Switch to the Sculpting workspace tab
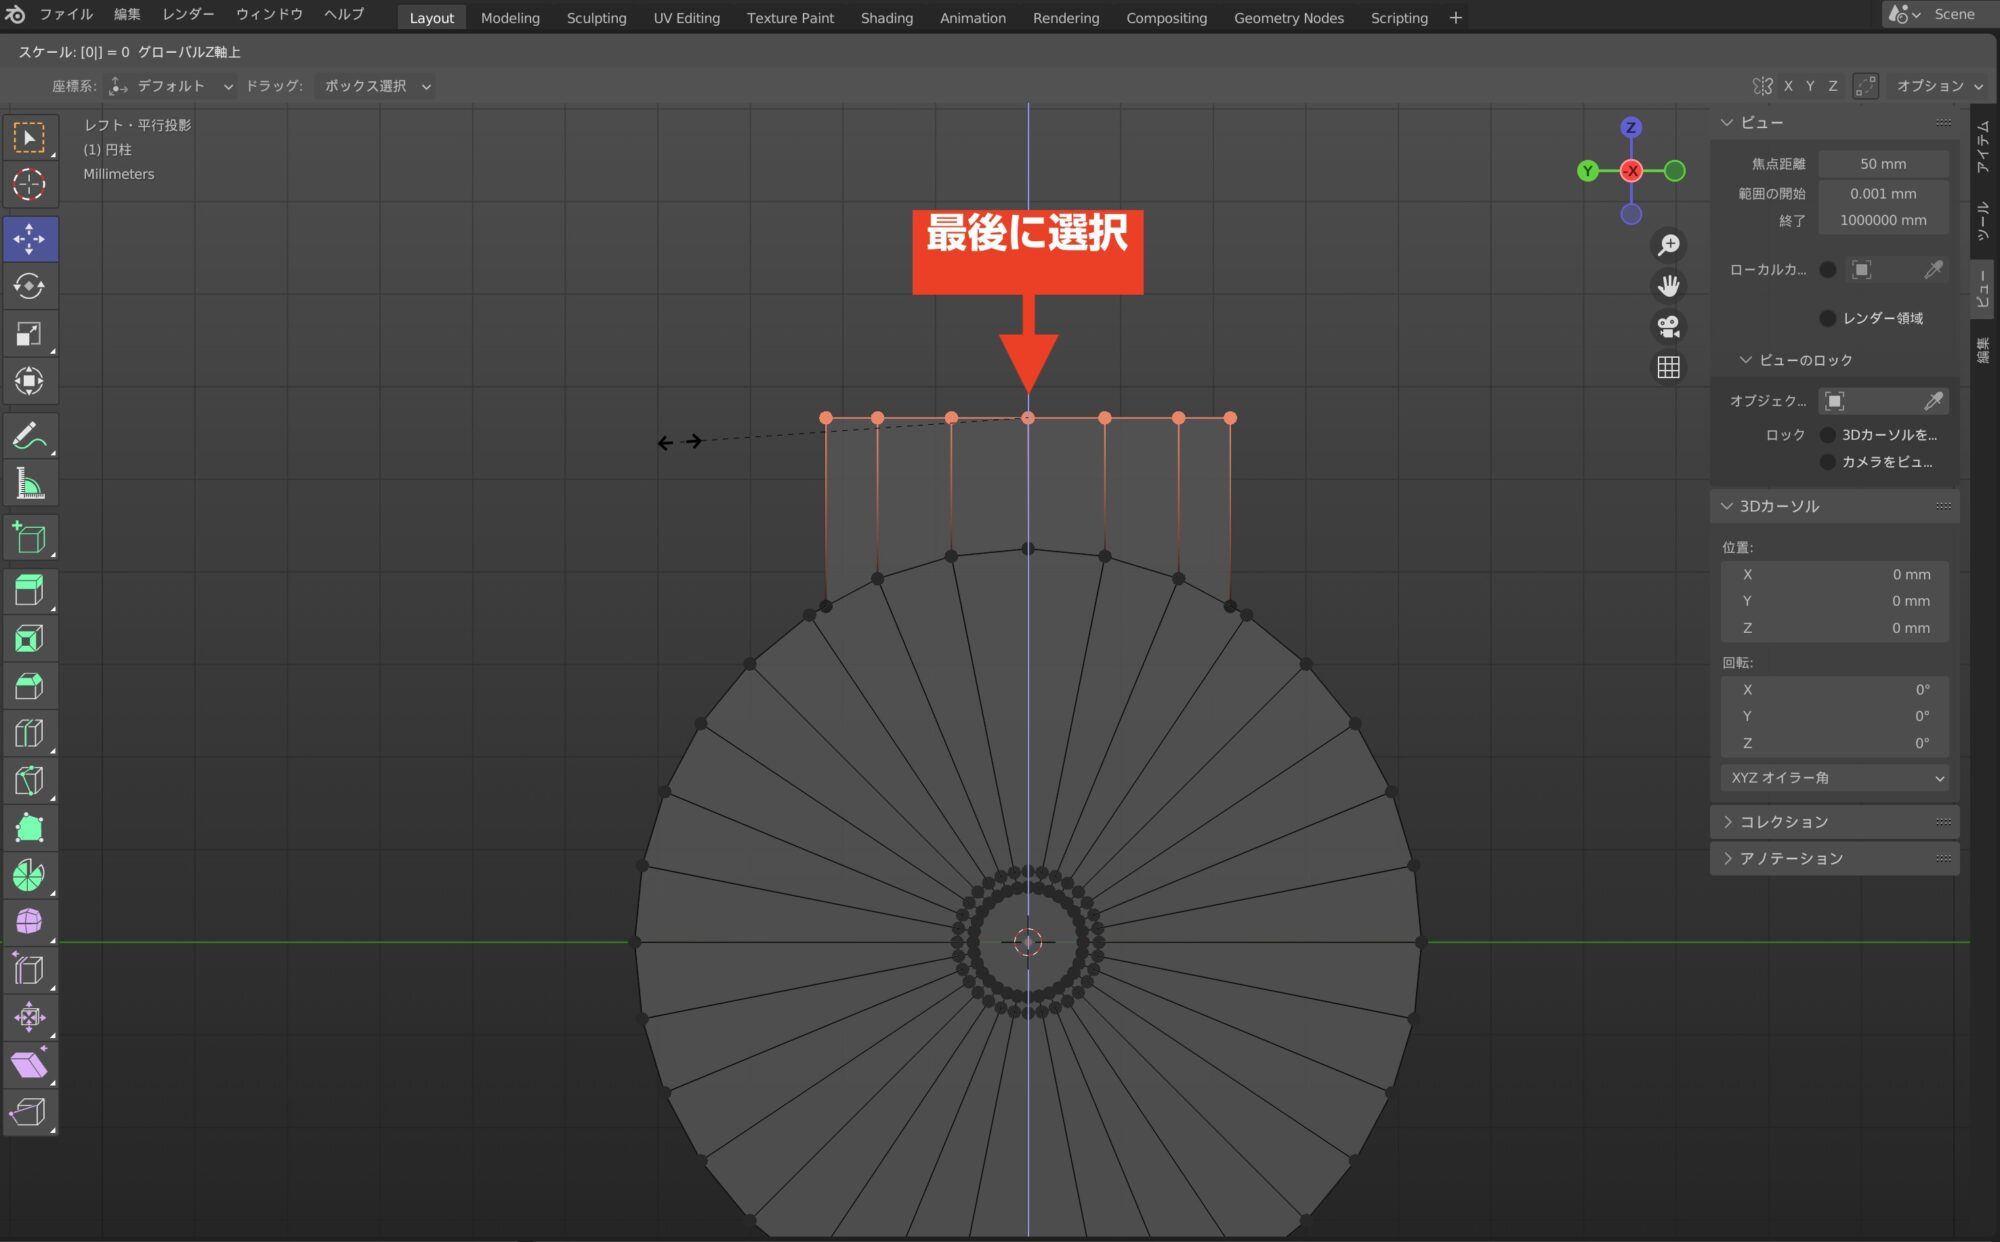 click(x=596, y=18)
